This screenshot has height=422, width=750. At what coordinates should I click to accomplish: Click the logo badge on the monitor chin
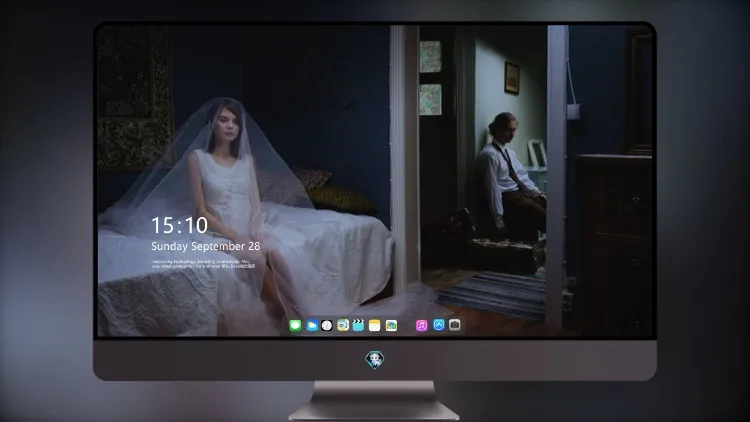pyautogui.click(x=375, y=360)
